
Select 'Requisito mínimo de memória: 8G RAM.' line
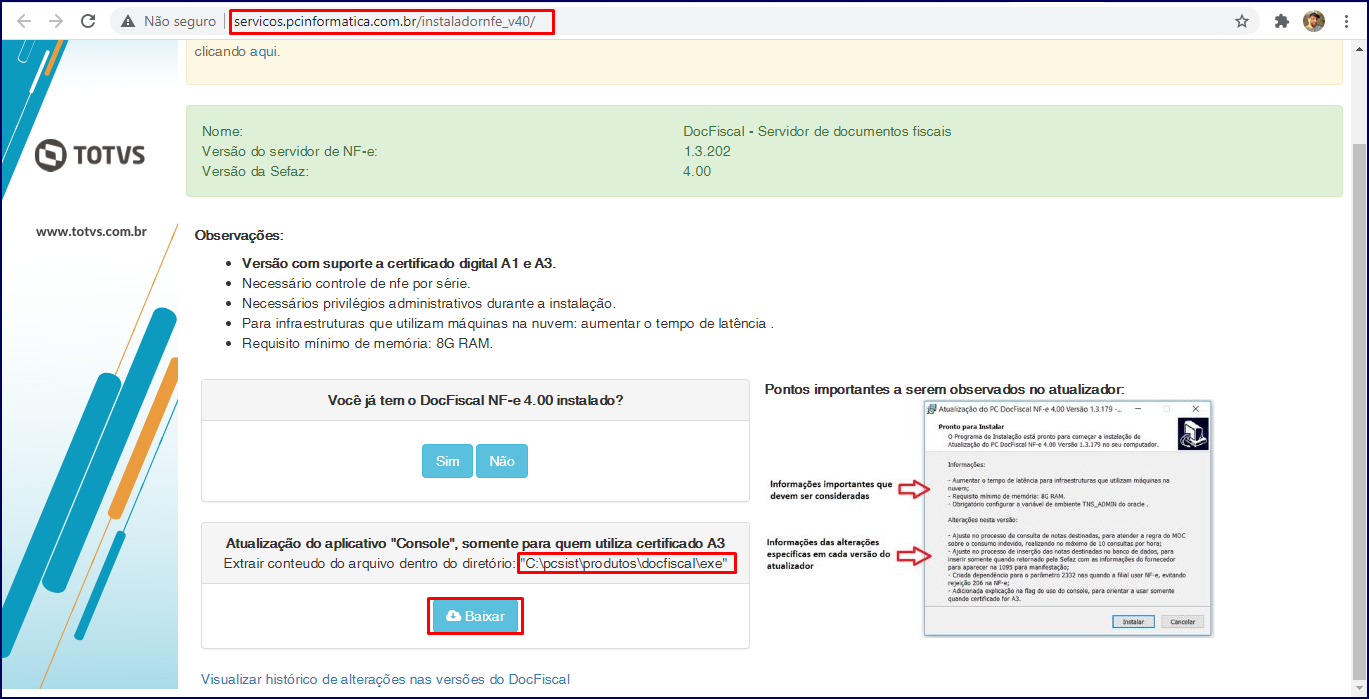(x=368, y=343)
